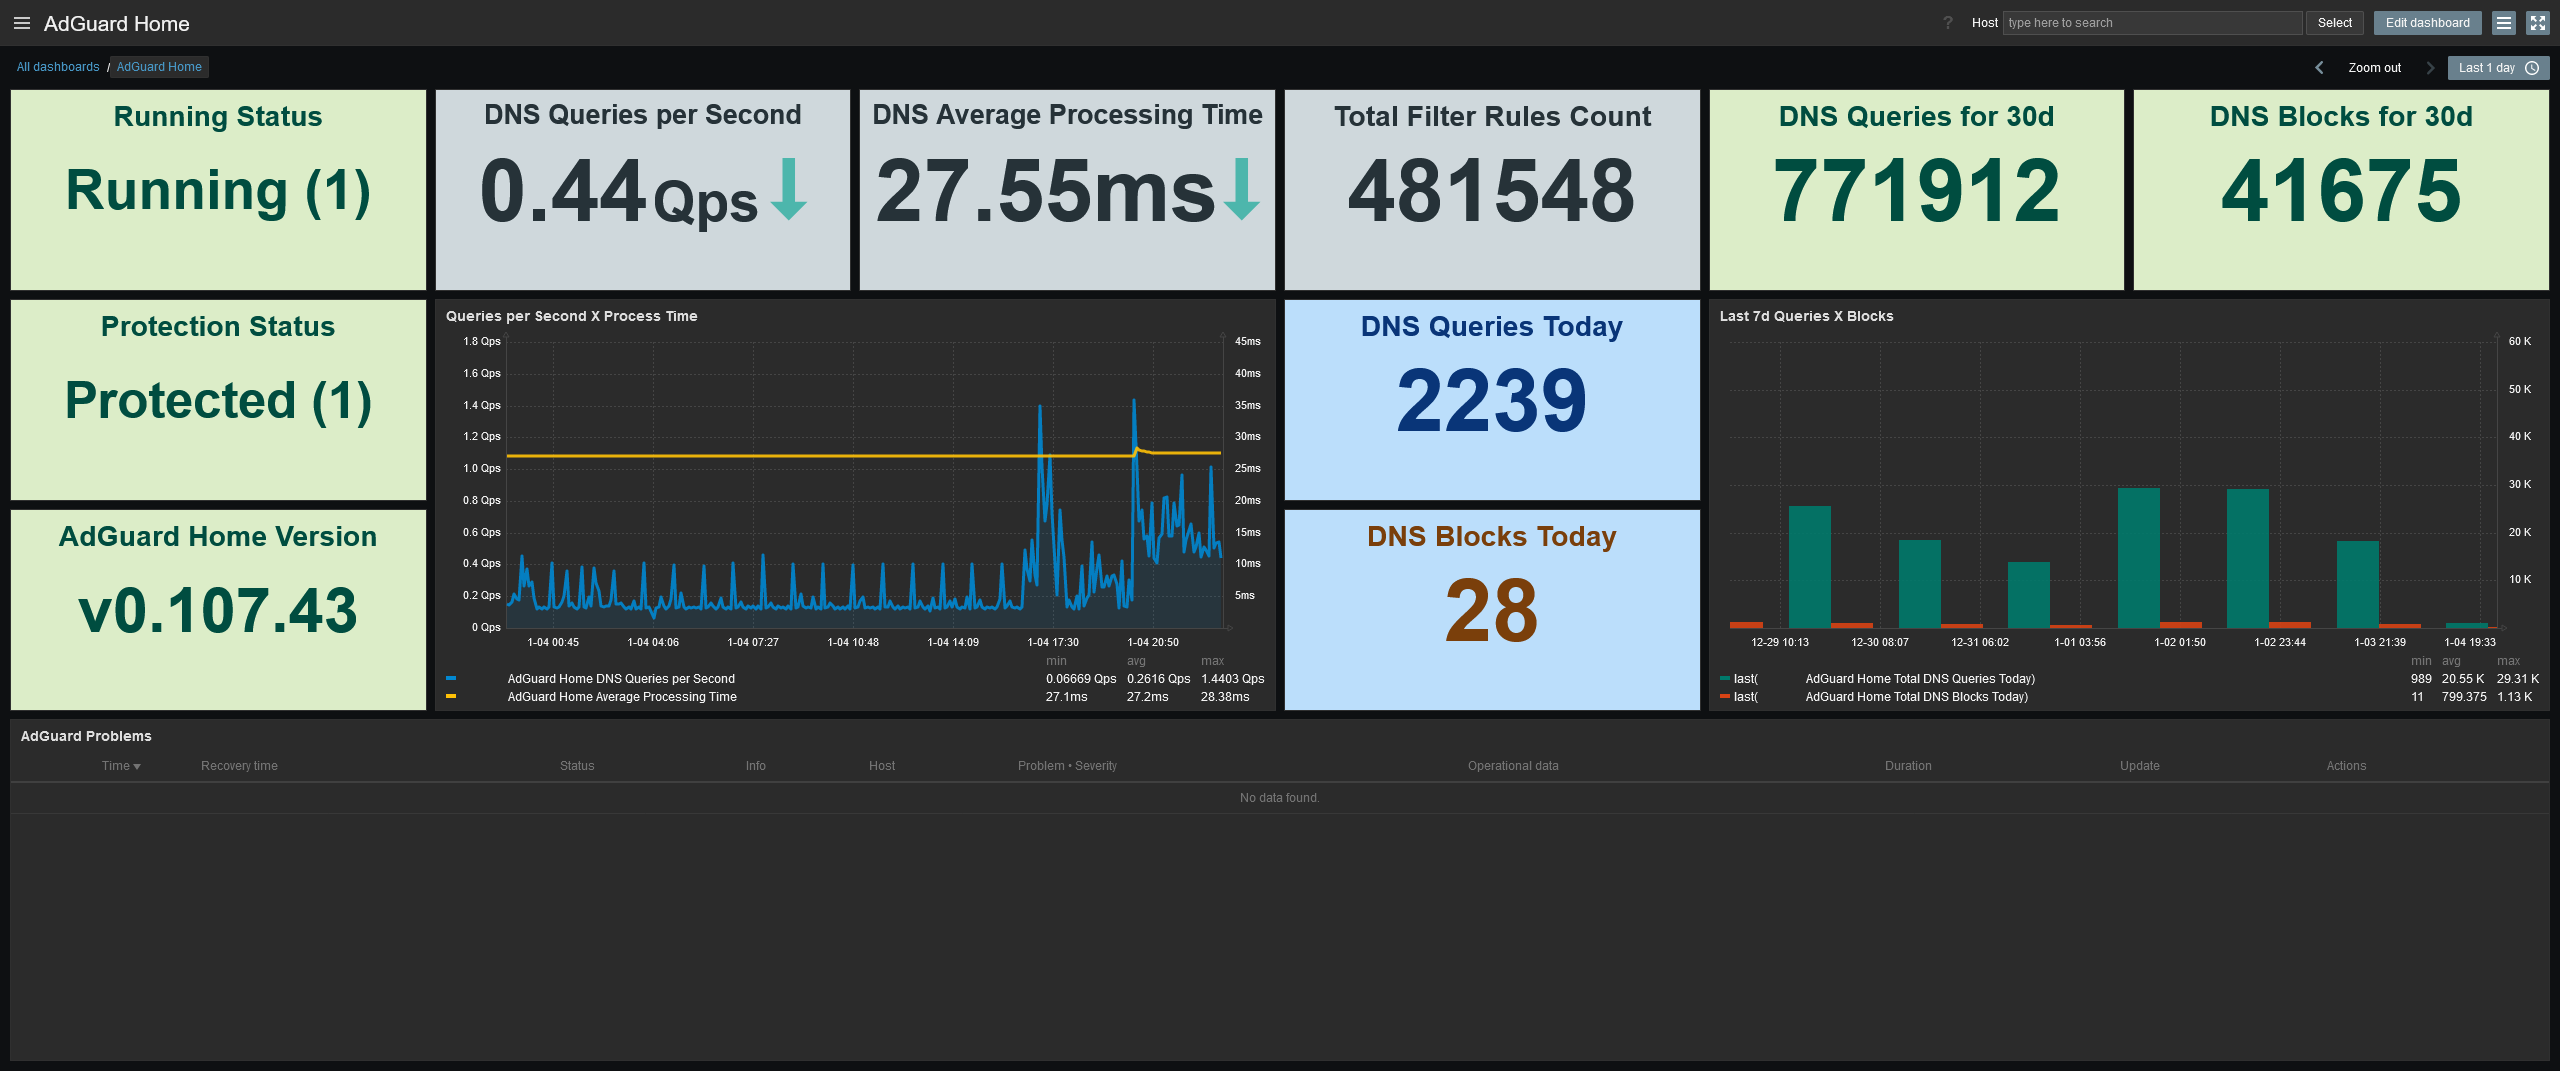This screenshot has height=1071, width=2560.
Task: Click the 771912 queries for 30d value
Action: [1917, 190]
